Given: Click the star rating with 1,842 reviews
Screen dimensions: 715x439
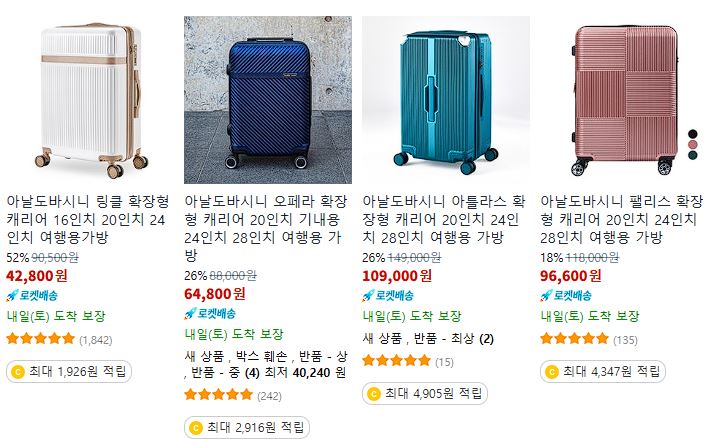Looking at the screenshot, I should click(x=59, y=339).
